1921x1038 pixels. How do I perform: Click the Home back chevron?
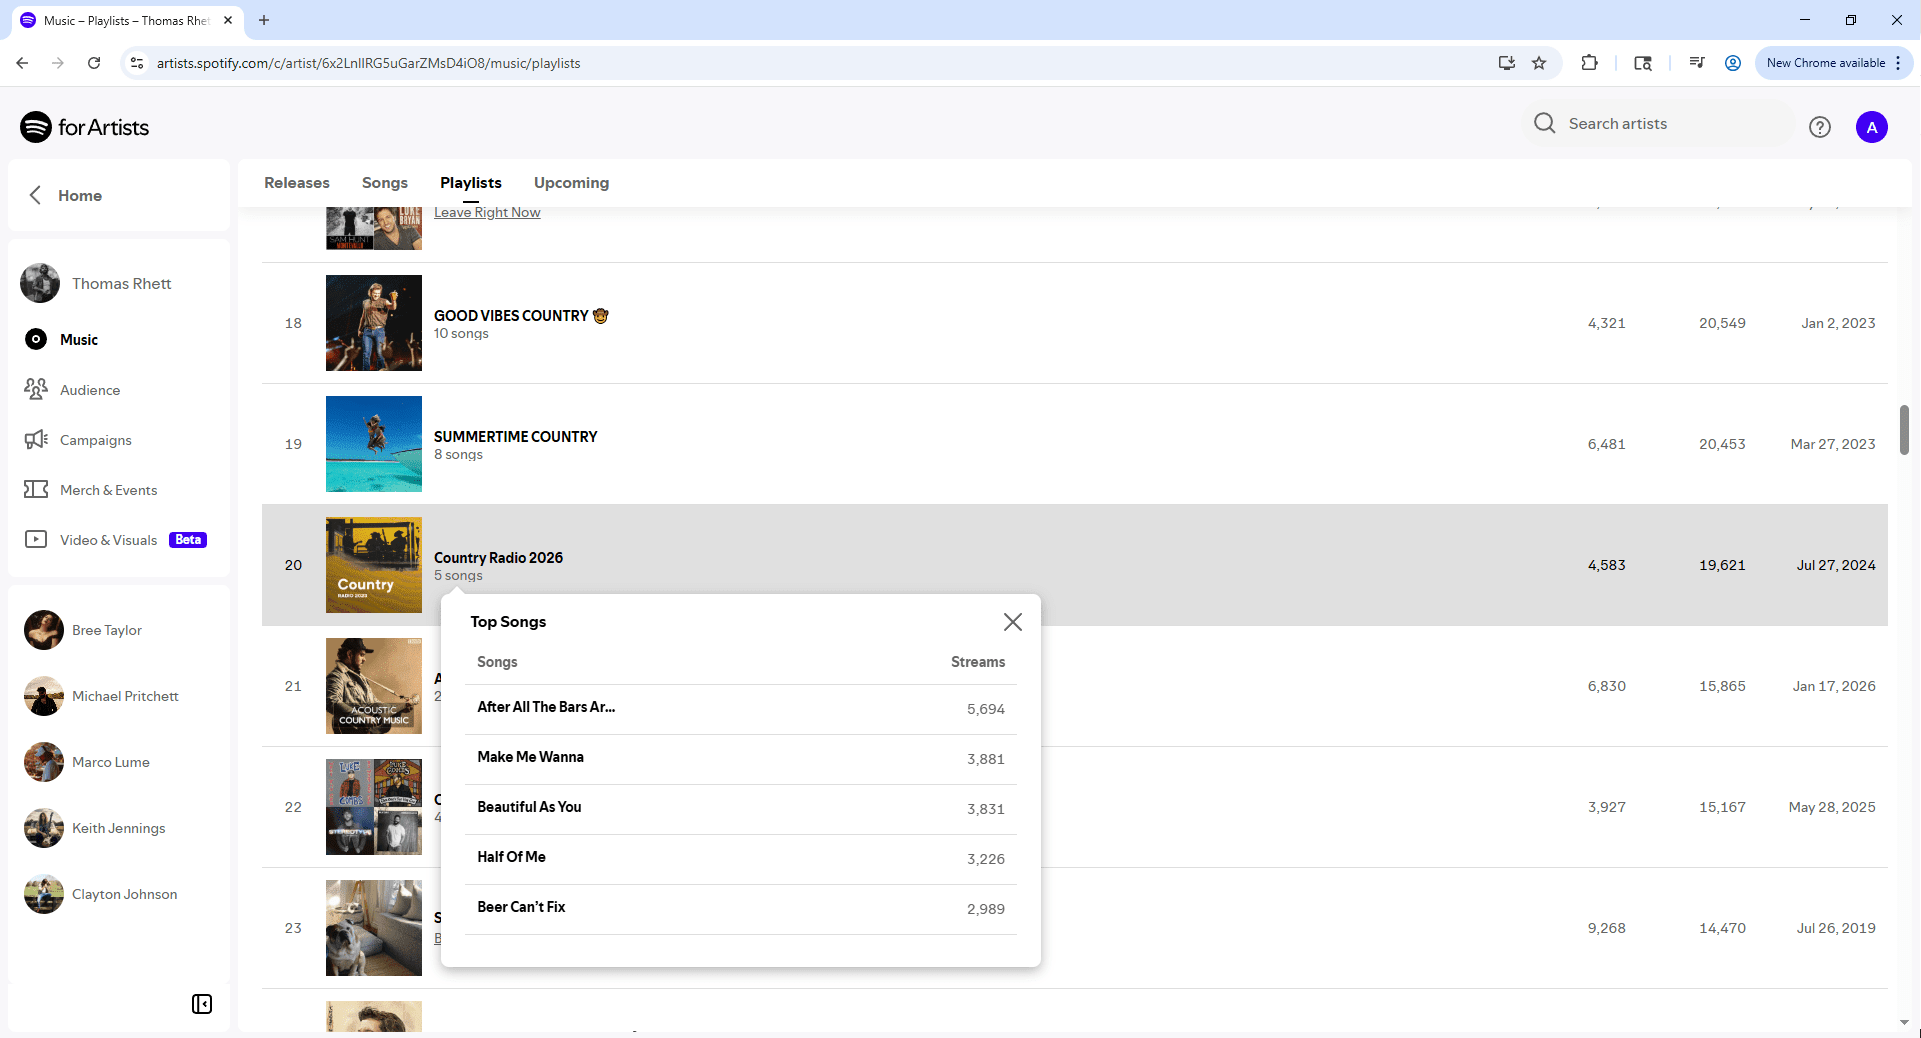coord(36,195)
